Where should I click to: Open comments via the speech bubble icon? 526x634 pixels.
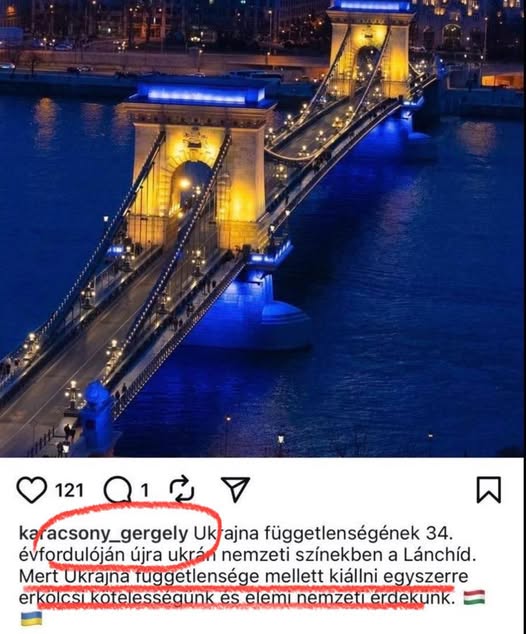point(118,490)
